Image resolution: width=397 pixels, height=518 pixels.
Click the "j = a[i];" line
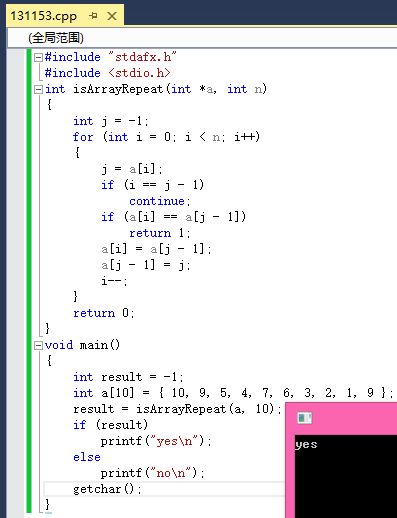point(132,169)
